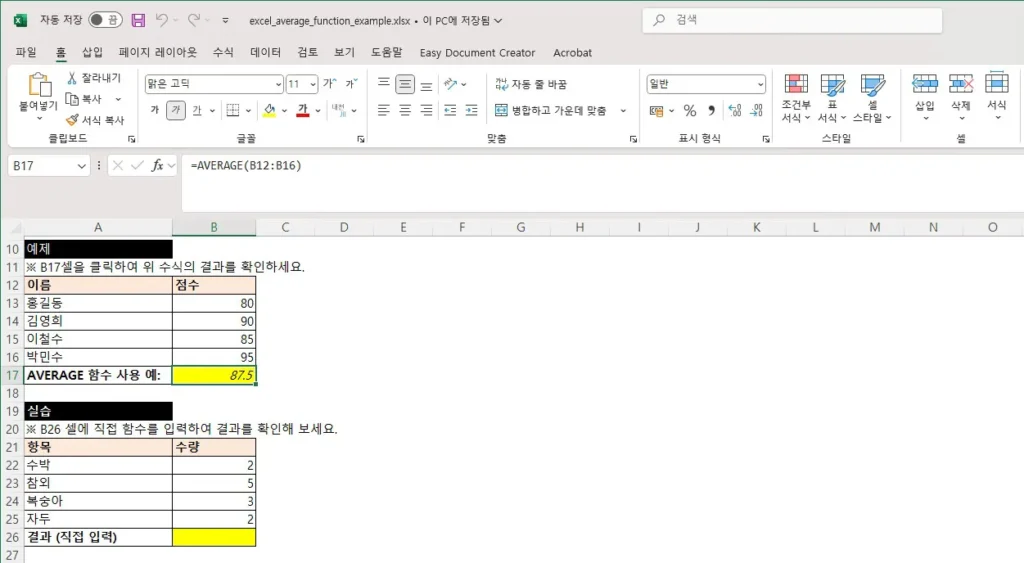Click the Redo arrow icon
This screenshot has width=1024, height=563.
pyautogui.click(x=194, y=20)
